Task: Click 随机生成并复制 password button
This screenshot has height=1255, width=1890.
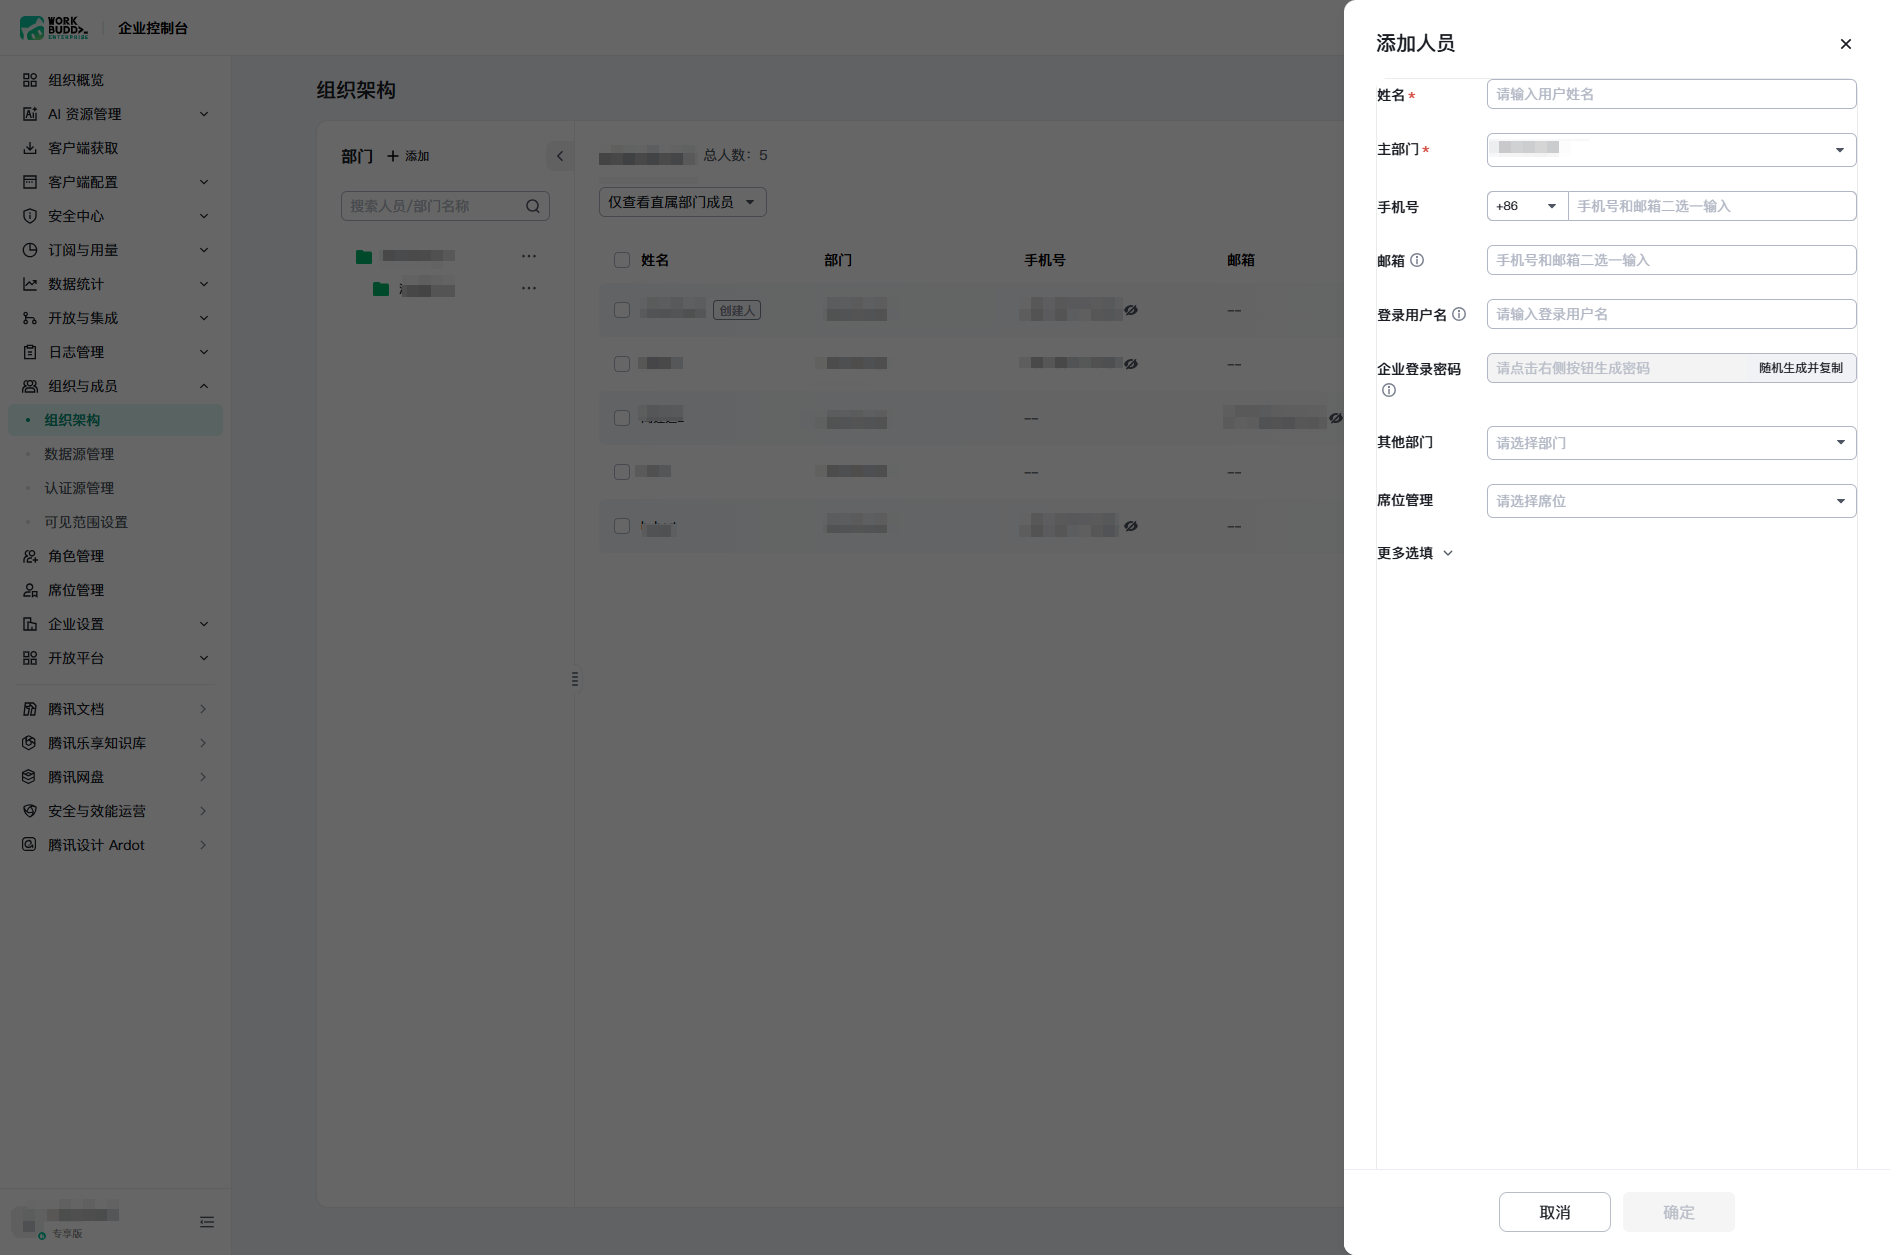Action: click(x=1800, y=368)
